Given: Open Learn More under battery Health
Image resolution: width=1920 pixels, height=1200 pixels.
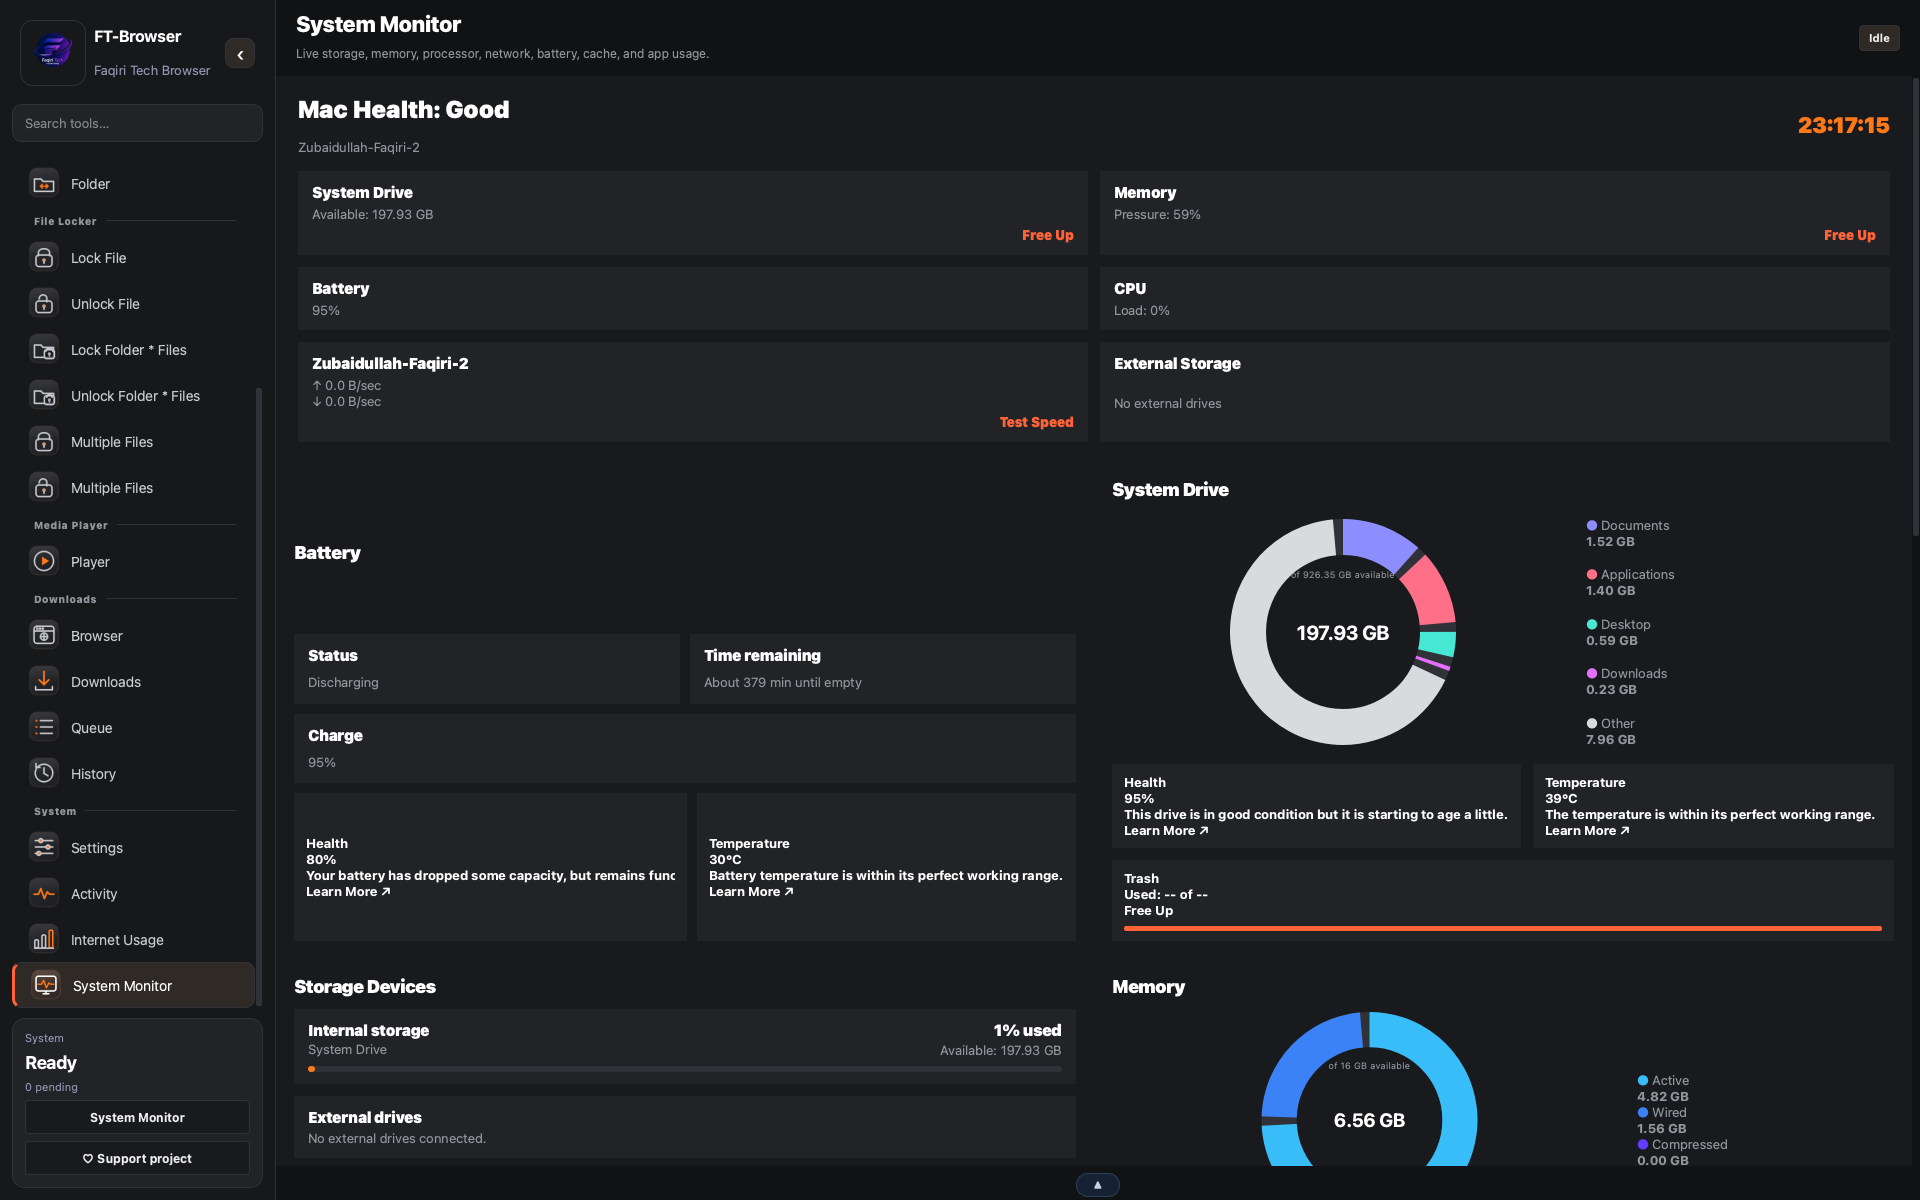Looking at the screenshot, I should coord(348,891).
